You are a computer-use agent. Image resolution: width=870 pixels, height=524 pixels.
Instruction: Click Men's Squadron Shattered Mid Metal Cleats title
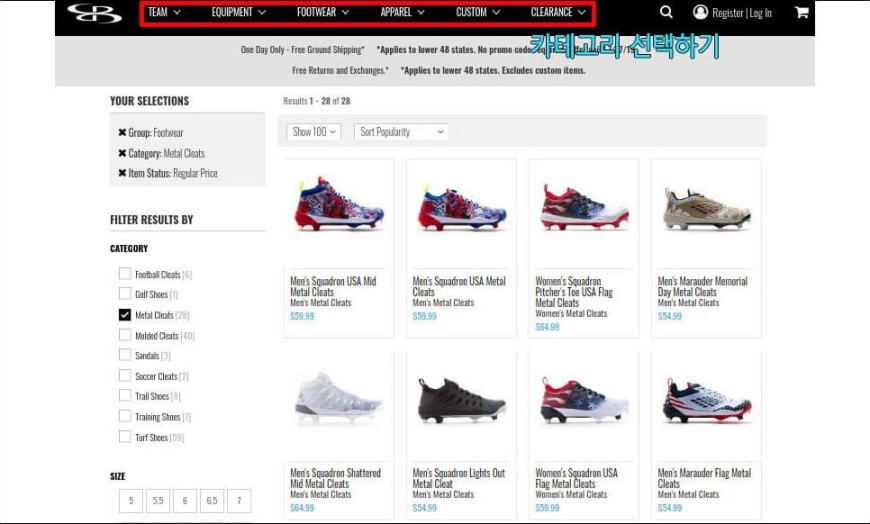[335, 478]
